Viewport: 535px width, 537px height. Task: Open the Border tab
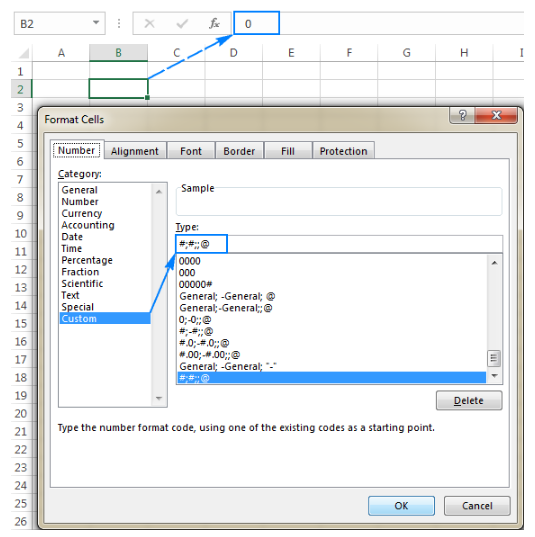tap(239, 151)
